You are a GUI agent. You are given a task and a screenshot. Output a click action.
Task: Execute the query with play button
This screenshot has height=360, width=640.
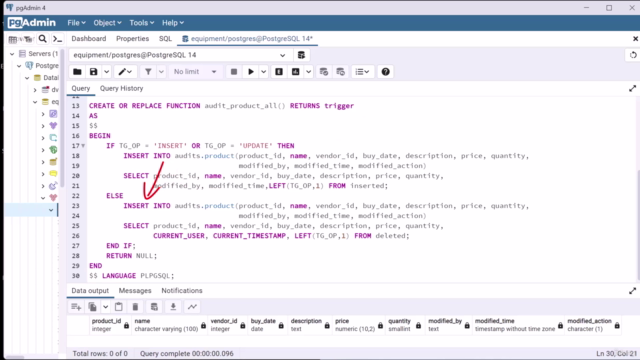pyautogui.click(x=251, y=72)
